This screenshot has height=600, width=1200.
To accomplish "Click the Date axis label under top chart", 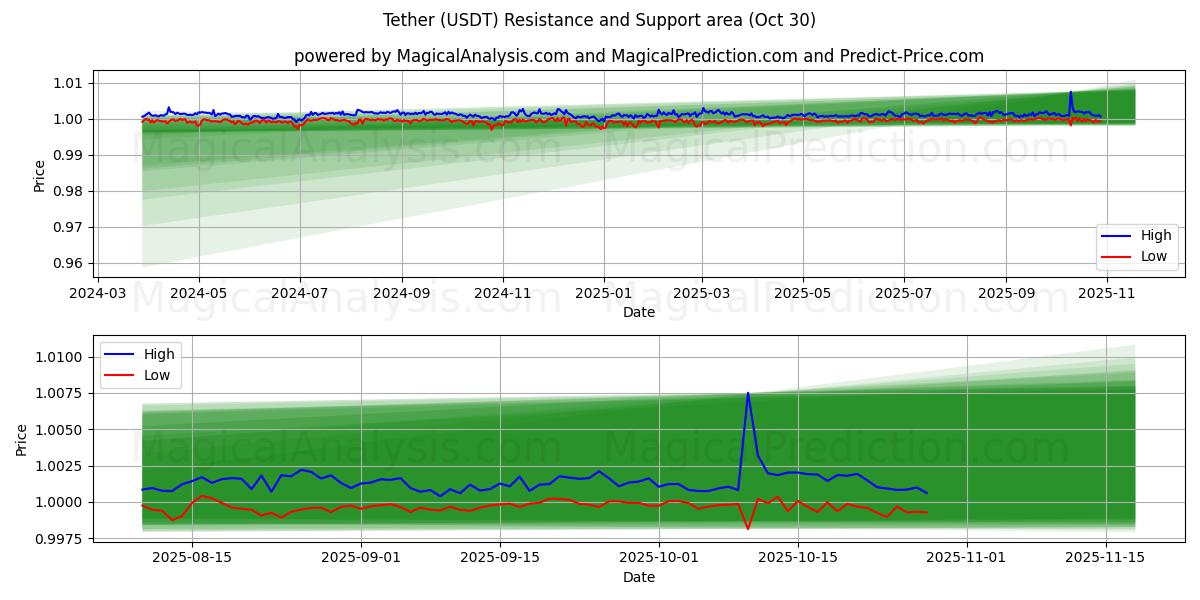I will click(638, 312).
